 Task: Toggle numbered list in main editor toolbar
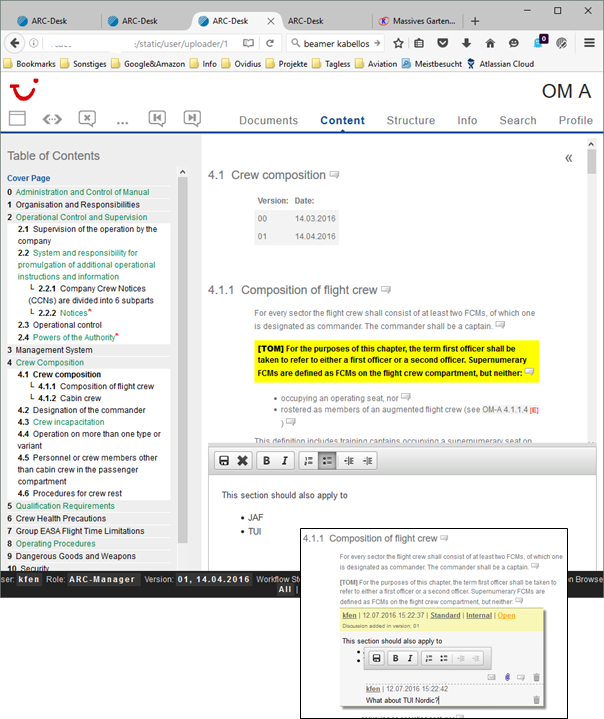[308, 461]
